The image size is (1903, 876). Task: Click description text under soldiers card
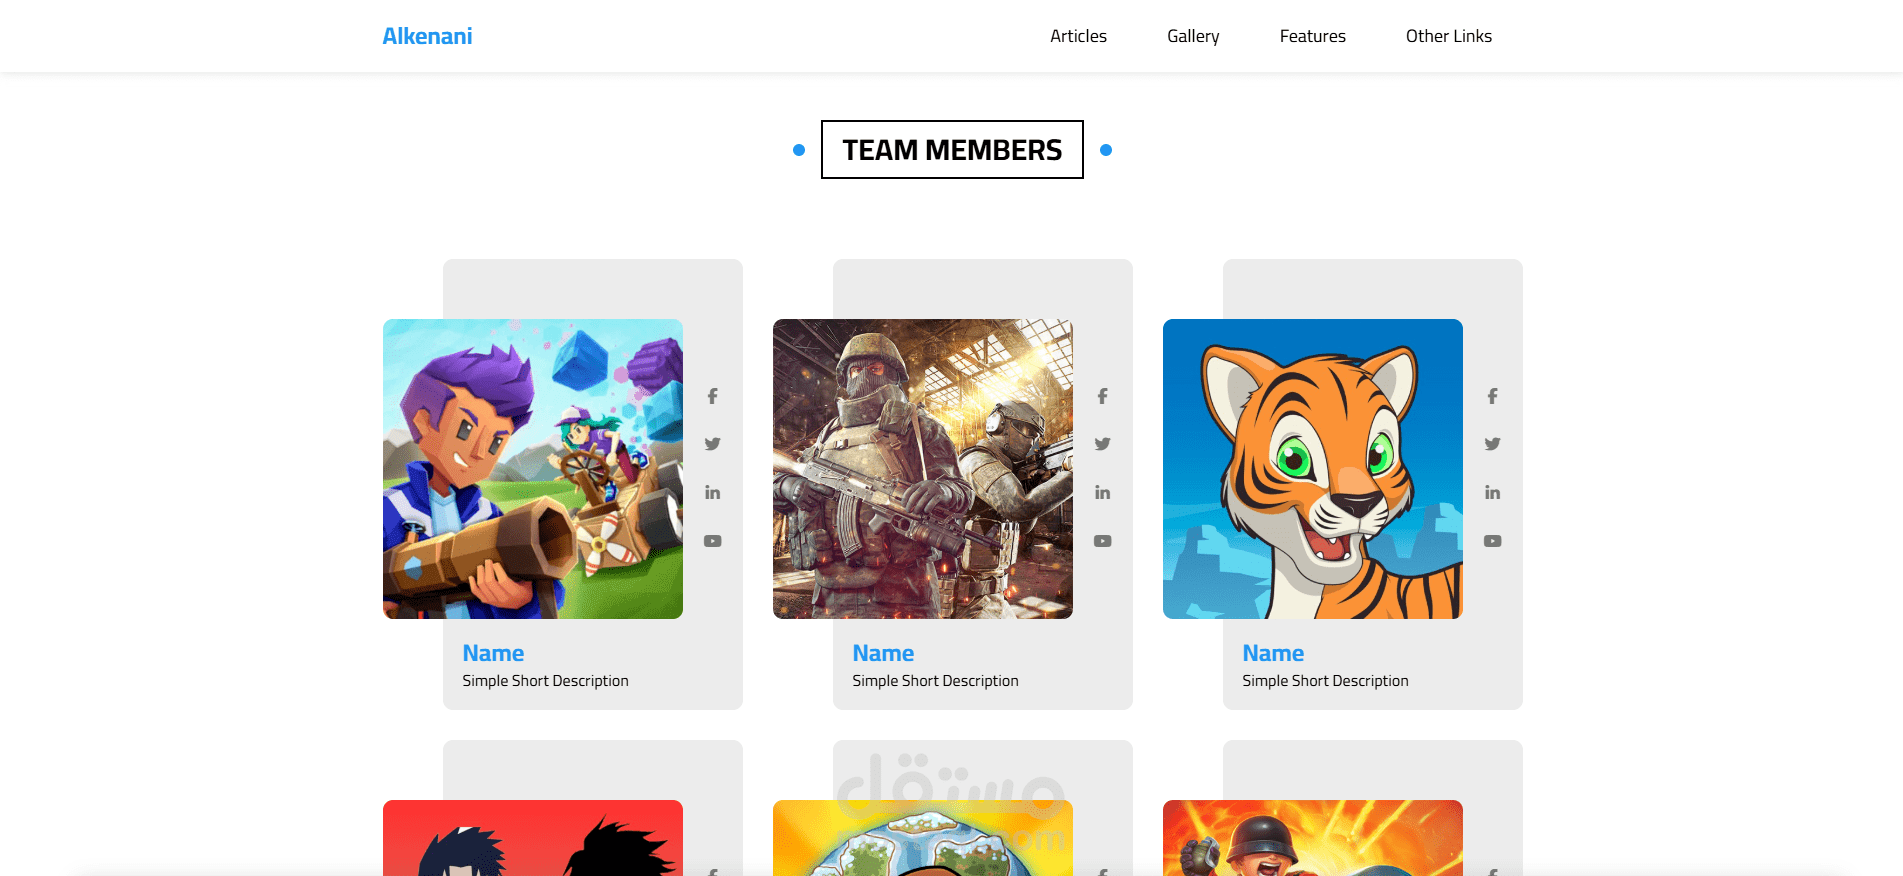pos(935,681)
